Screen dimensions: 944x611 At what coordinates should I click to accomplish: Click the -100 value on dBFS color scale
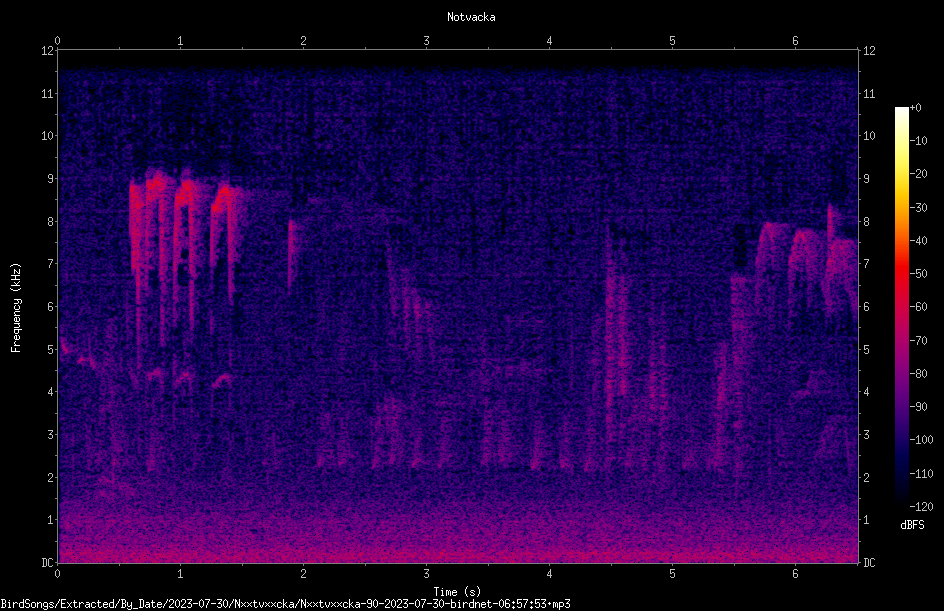[921, 439]
